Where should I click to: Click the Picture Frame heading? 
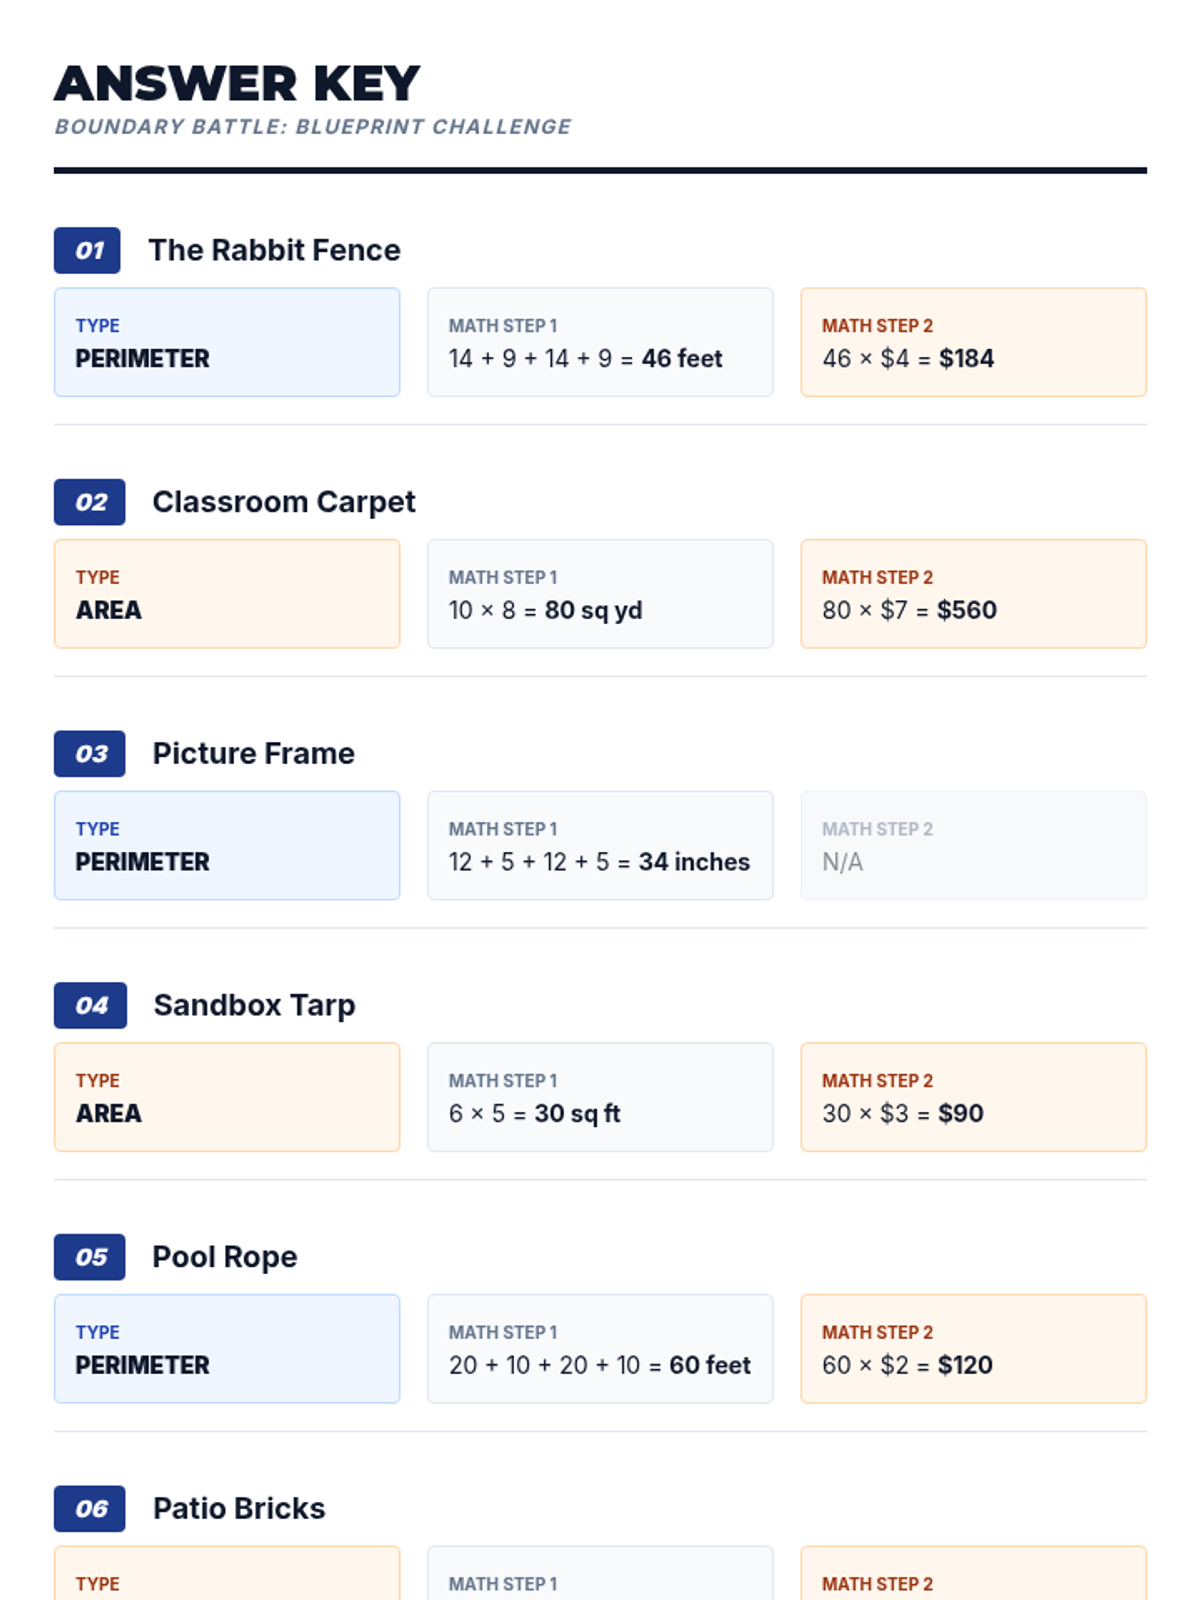pyautogui.click(x=253, y=754)
